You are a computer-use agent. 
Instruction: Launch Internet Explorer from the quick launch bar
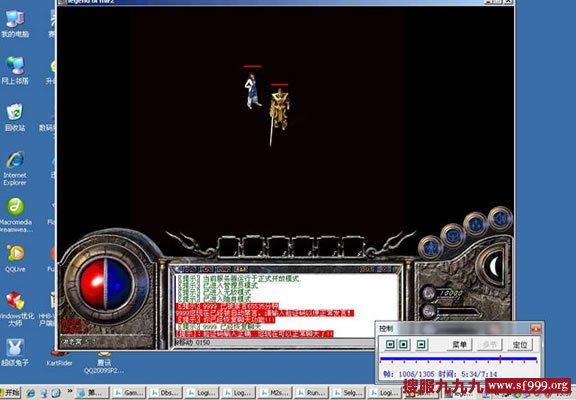click(30, 393)
